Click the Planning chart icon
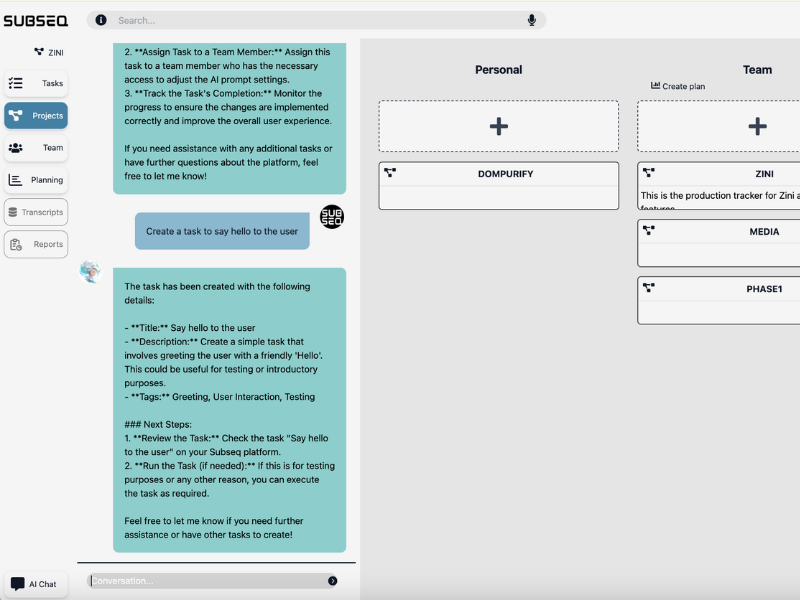The width and height of the screenshot is (800, 600). coord(15,180)
